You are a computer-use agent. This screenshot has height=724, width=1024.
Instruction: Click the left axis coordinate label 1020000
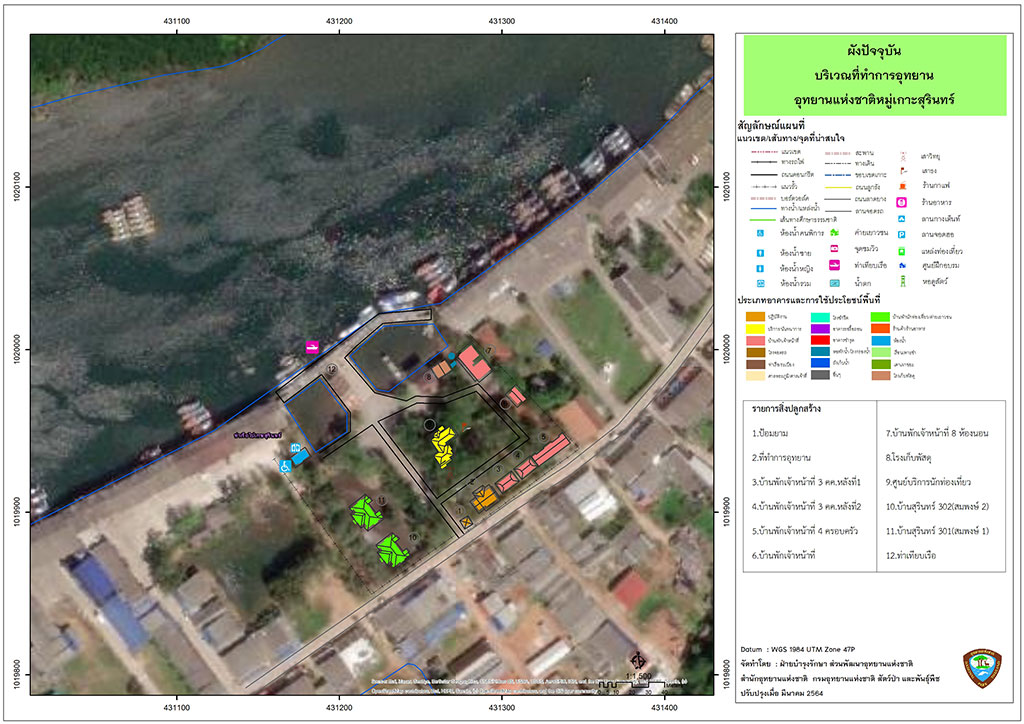point(18,349)
